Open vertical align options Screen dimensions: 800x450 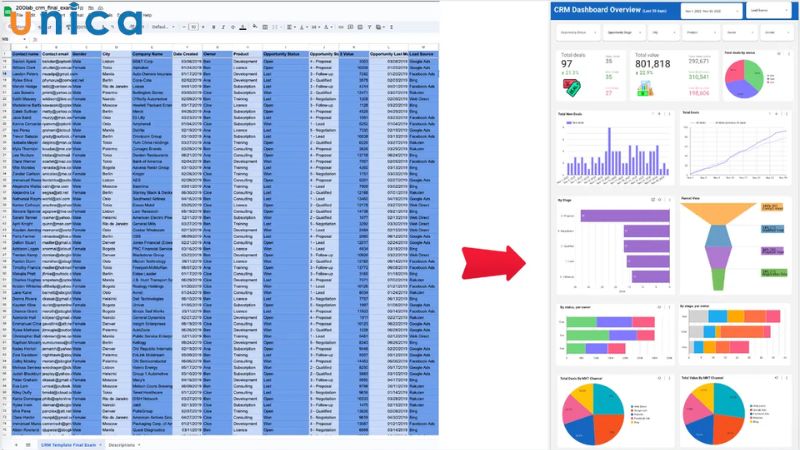click(x=303, y=27)
